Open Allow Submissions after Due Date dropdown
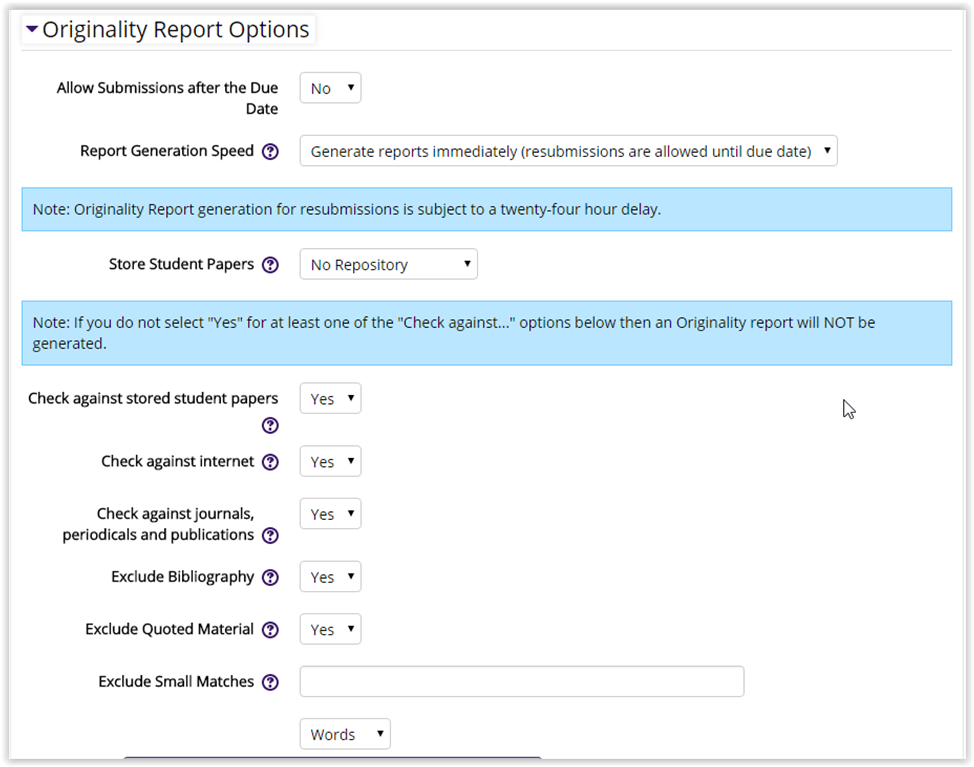 (330, 88)
